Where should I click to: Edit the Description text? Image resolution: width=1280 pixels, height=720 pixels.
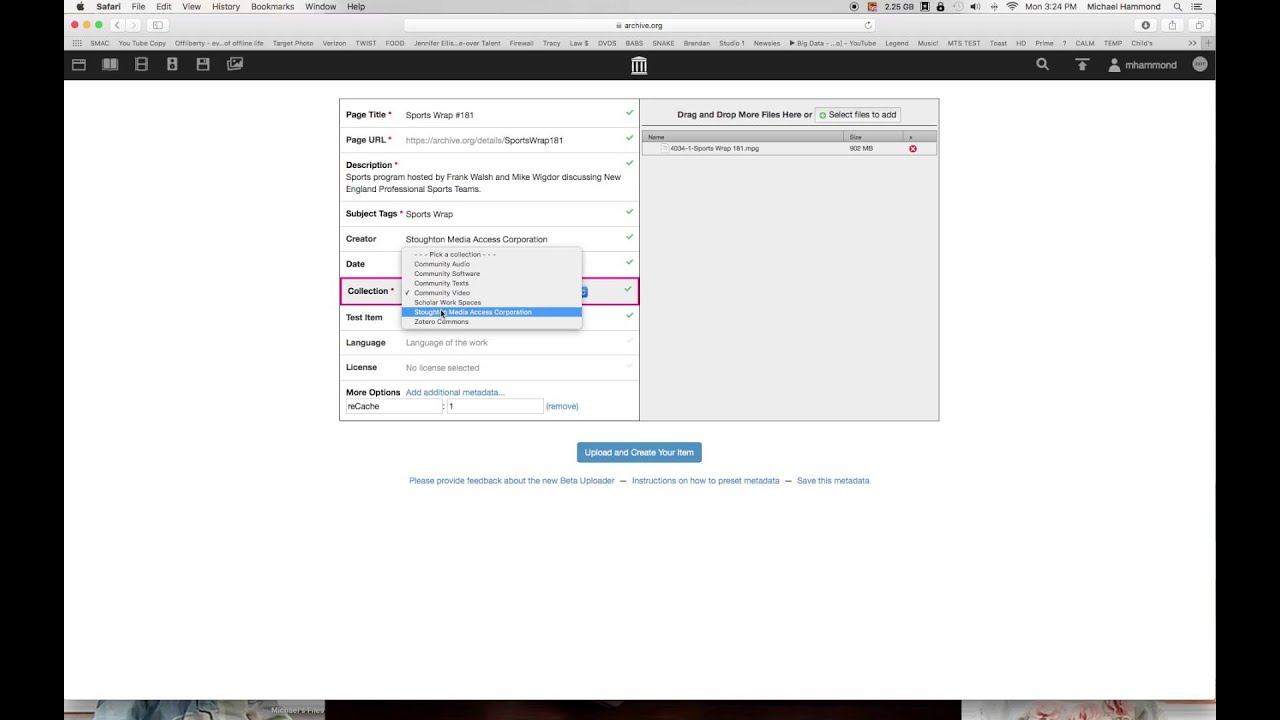483,183
